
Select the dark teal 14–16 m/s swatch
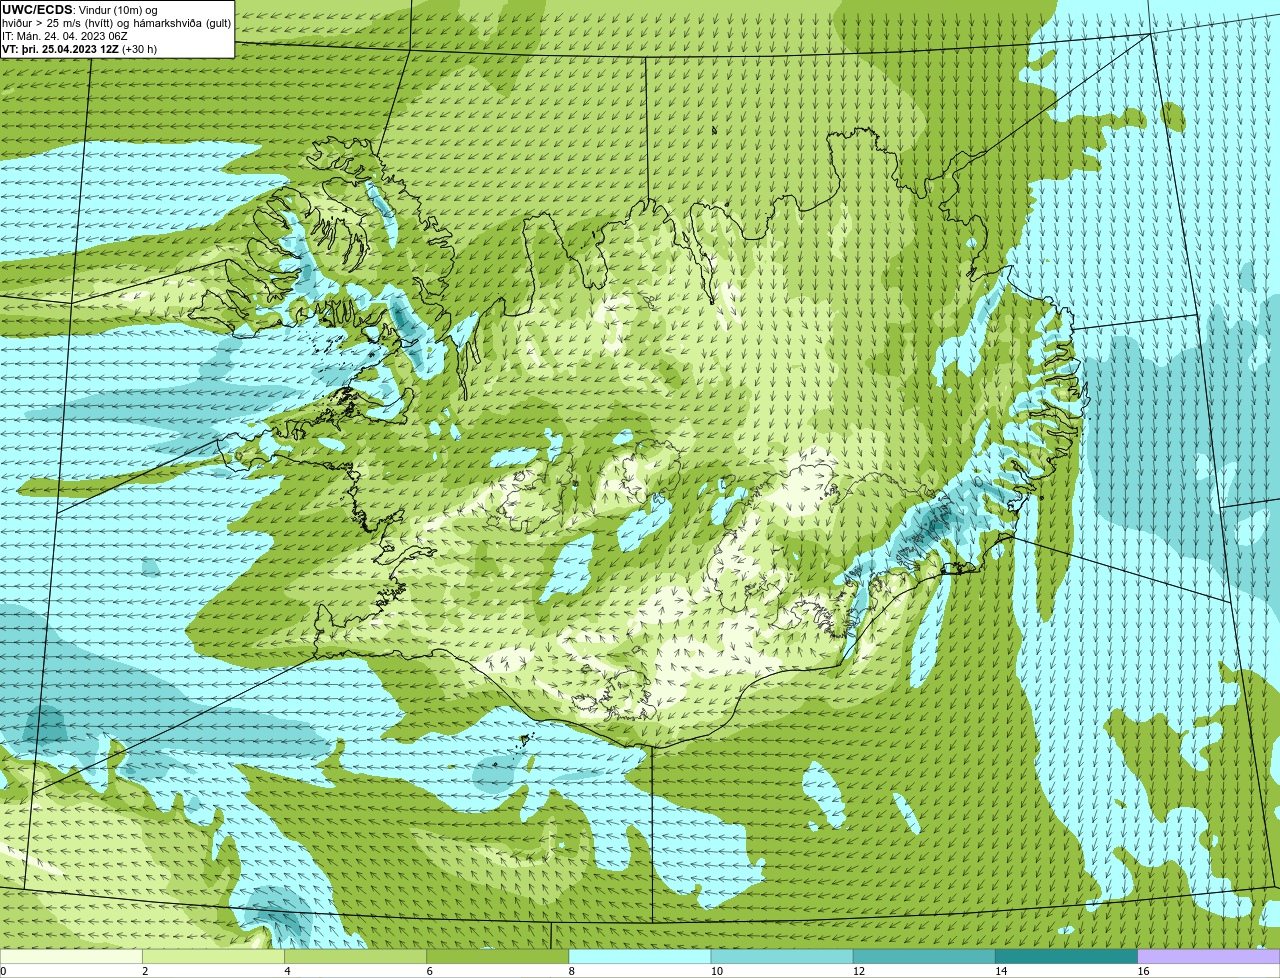click(x=1067, y=957)
